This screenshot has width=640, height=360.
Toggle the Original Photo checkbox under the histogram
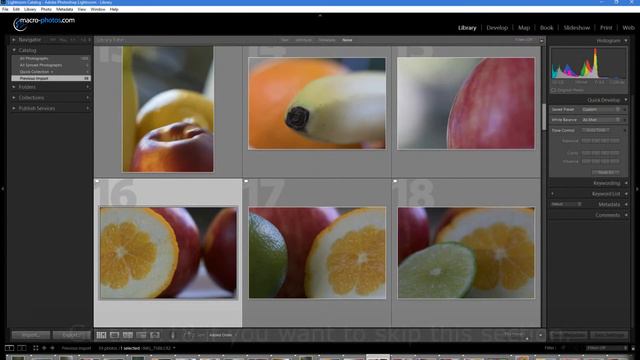(x=554, y=90)
